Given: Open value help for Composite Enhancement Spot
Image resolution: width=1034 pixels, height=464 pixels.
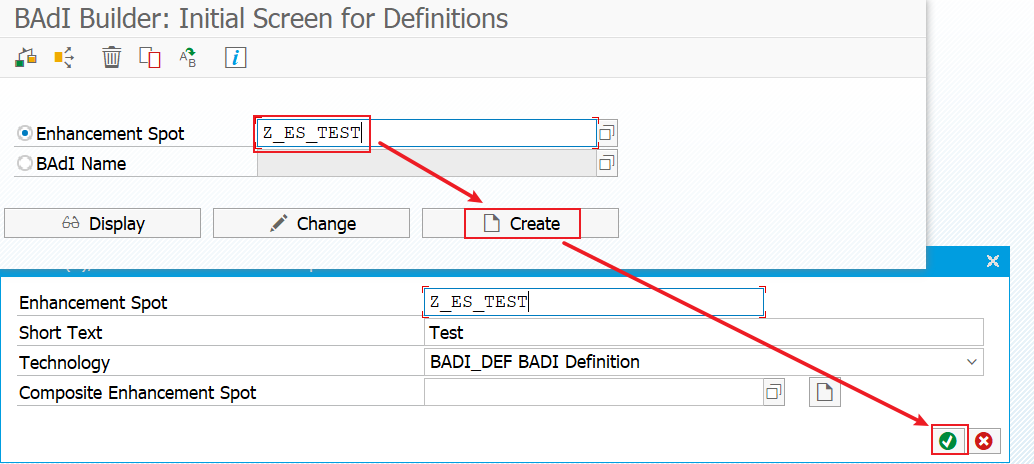Looking at the screenshot, I should (774, 393).
